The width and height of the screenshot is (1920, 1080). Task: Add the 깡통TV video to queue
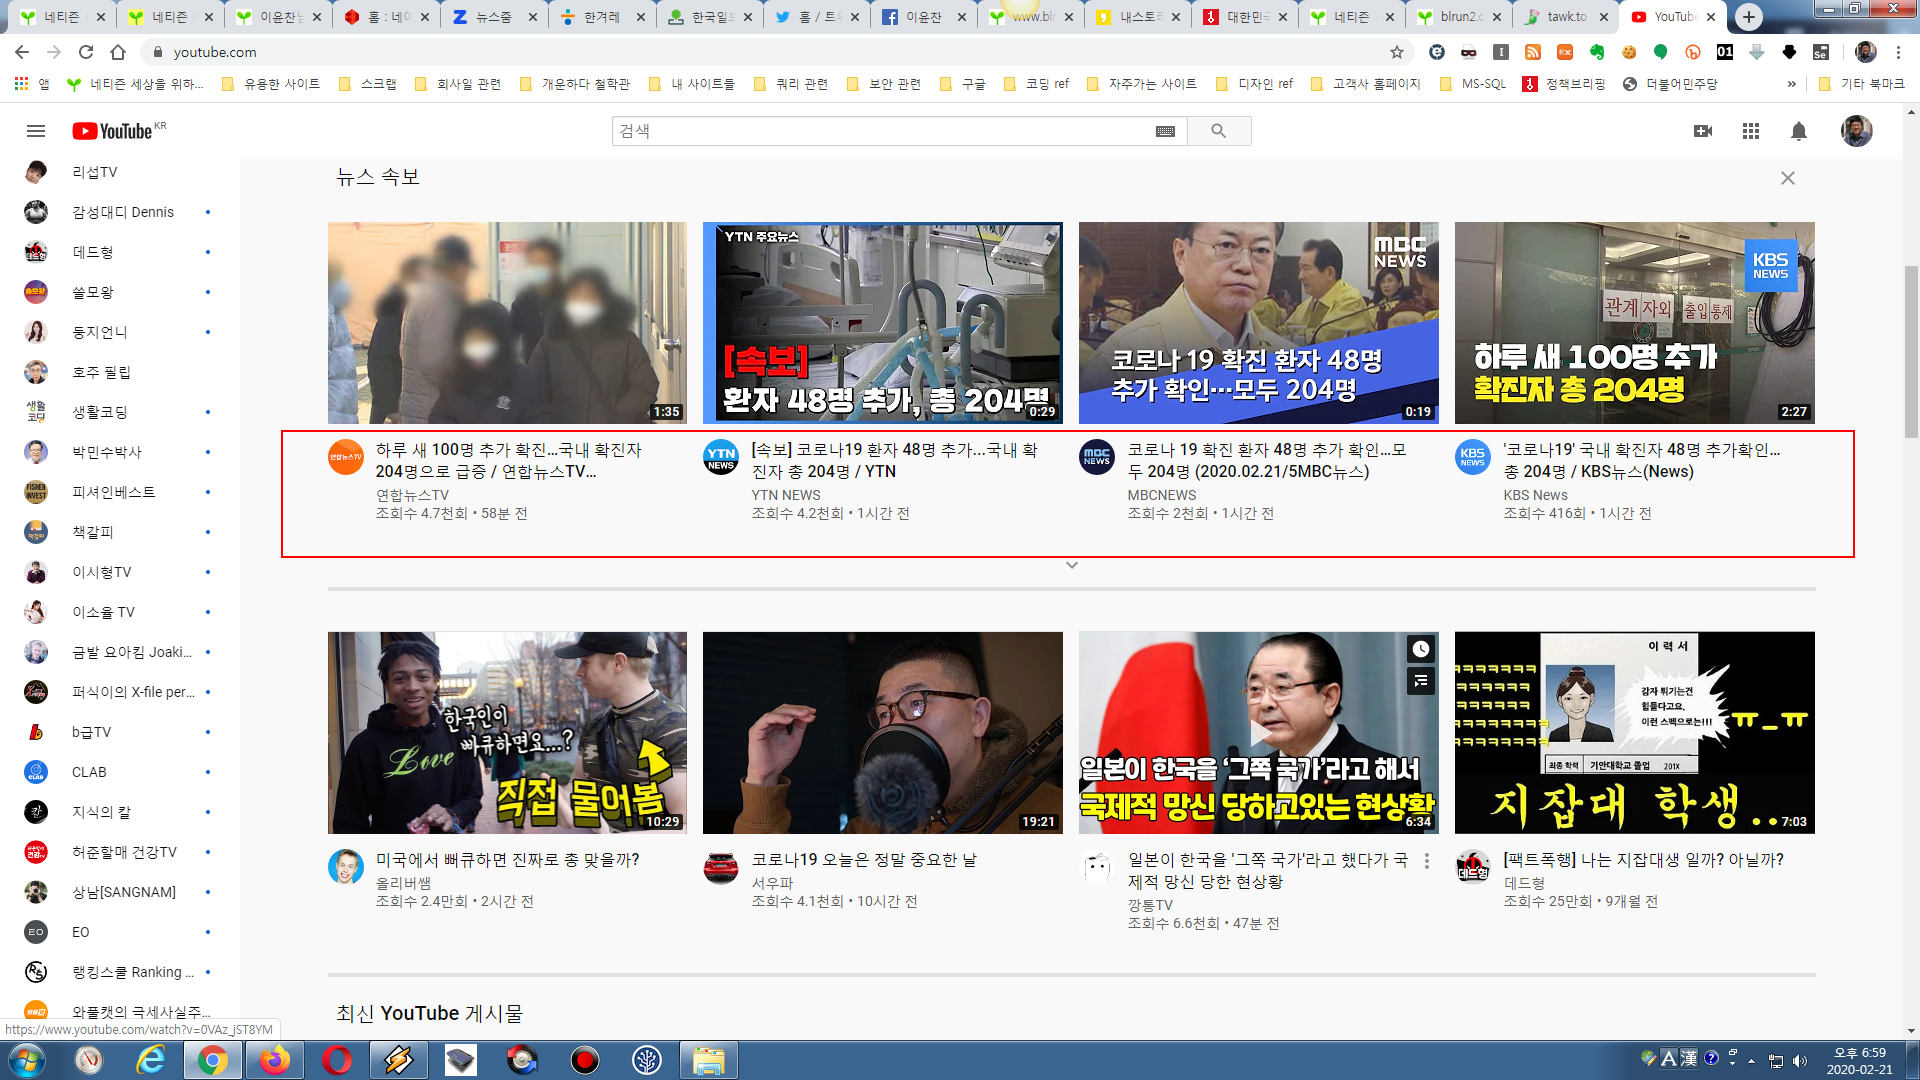[x=1421, y=681]
